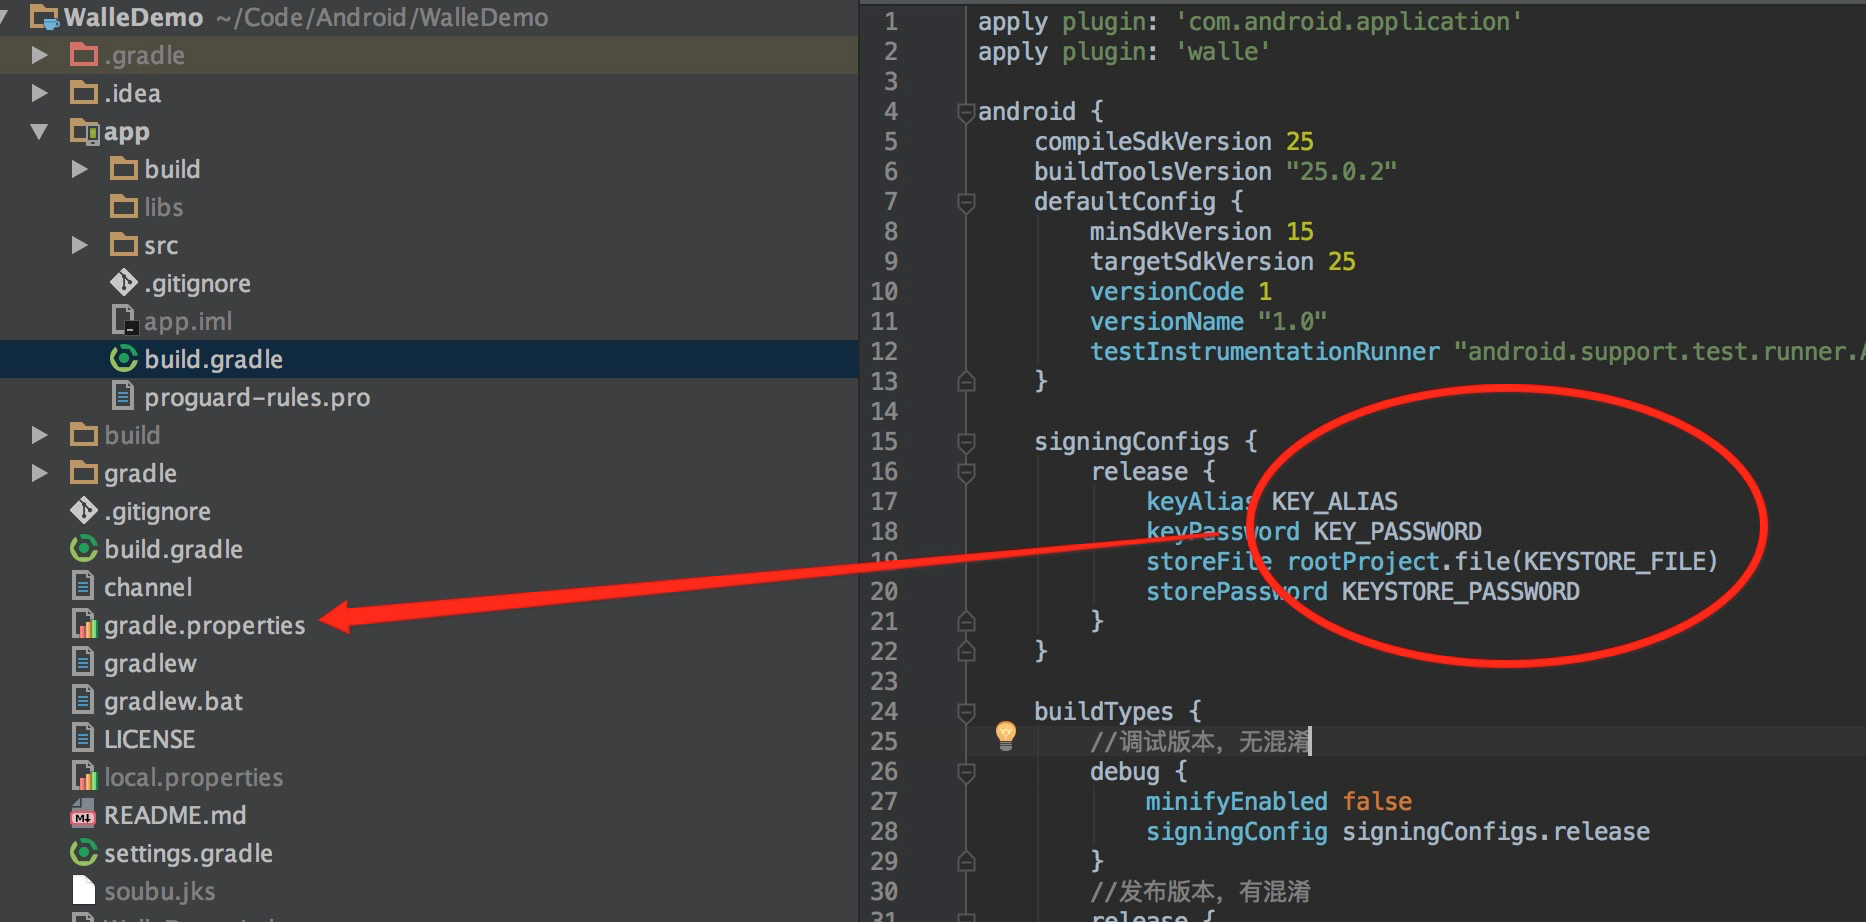The height and width of the screenshot is (922, 1866).
Task: Click the lightbulb intention icon on line 25
Action: [1006, 736]
